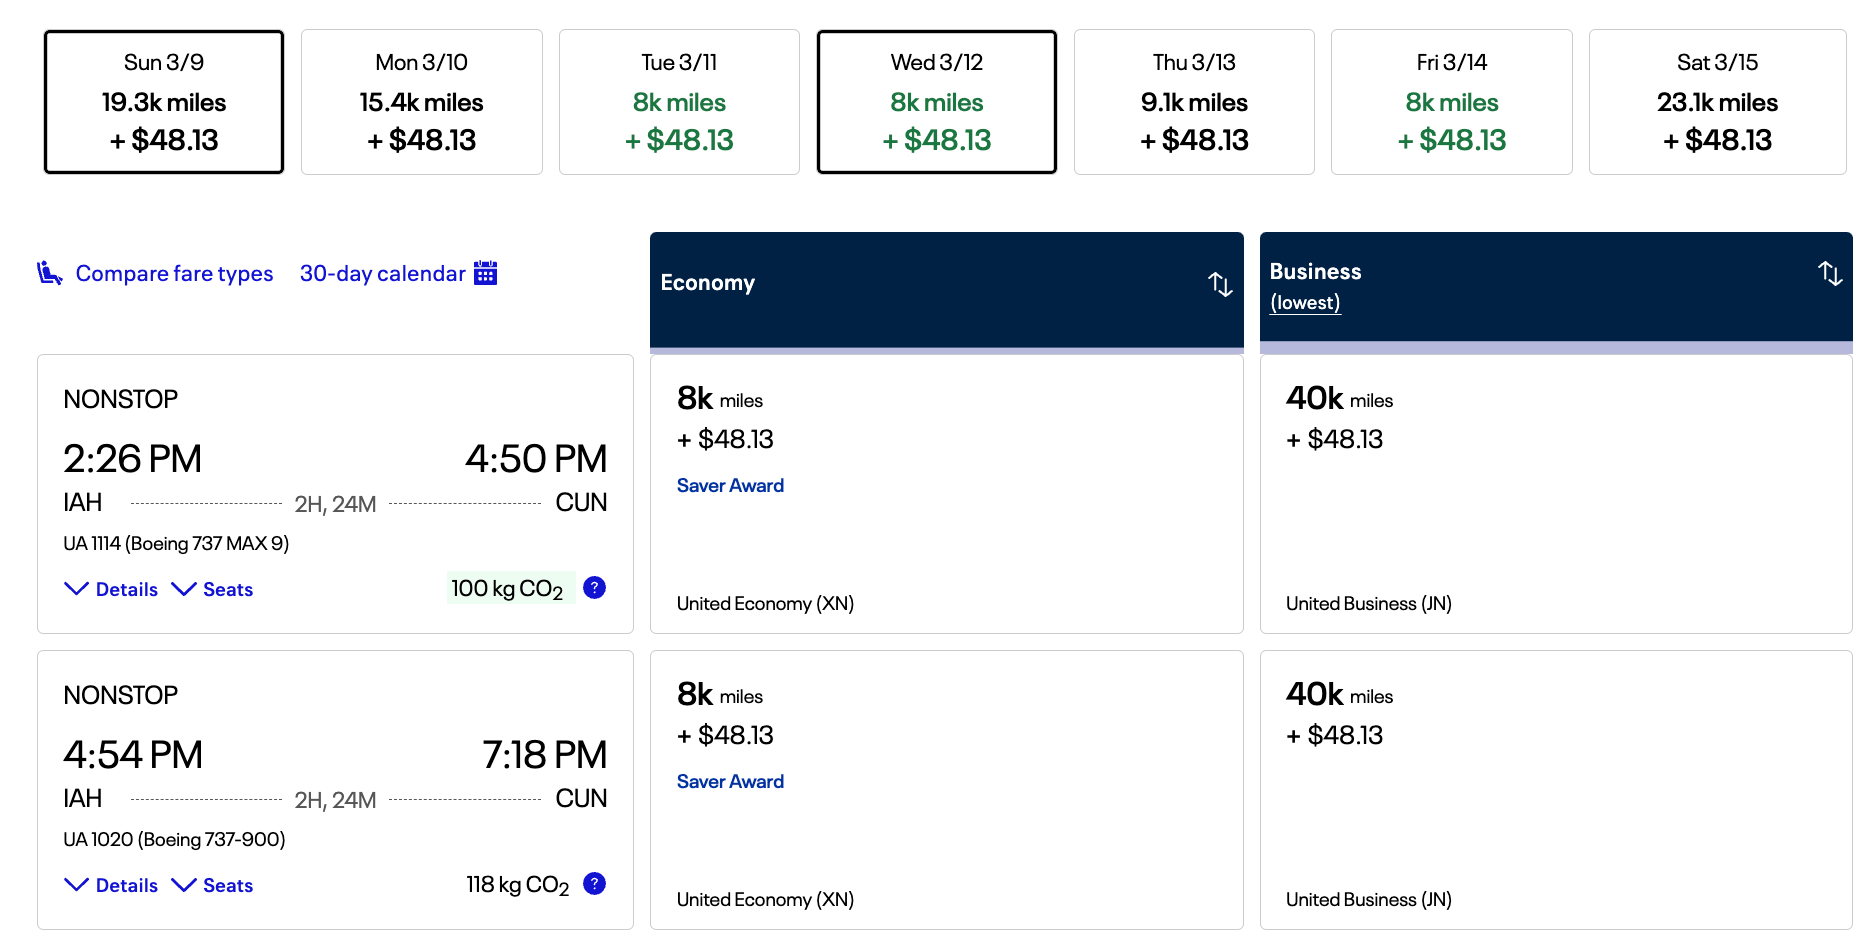Select the Tue 3/11 date tab
The width and height of the screenshot is (1870, 944).
click(679, 102)
